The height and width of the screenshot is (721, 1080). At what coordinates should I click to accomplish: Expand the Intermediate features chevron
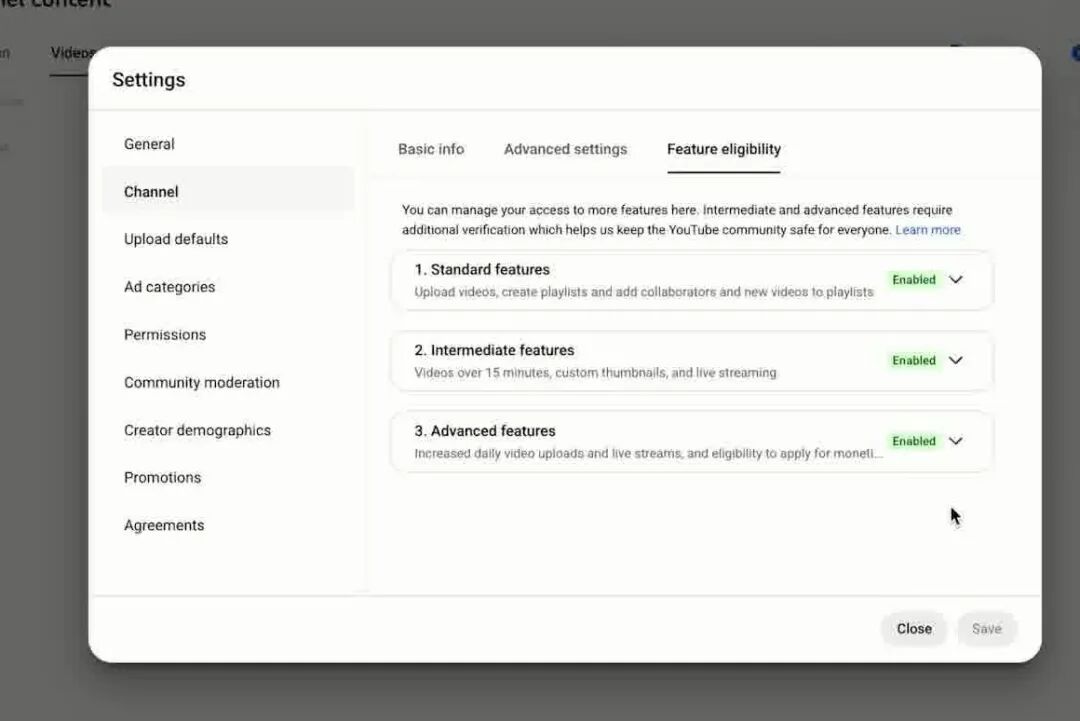956,360
